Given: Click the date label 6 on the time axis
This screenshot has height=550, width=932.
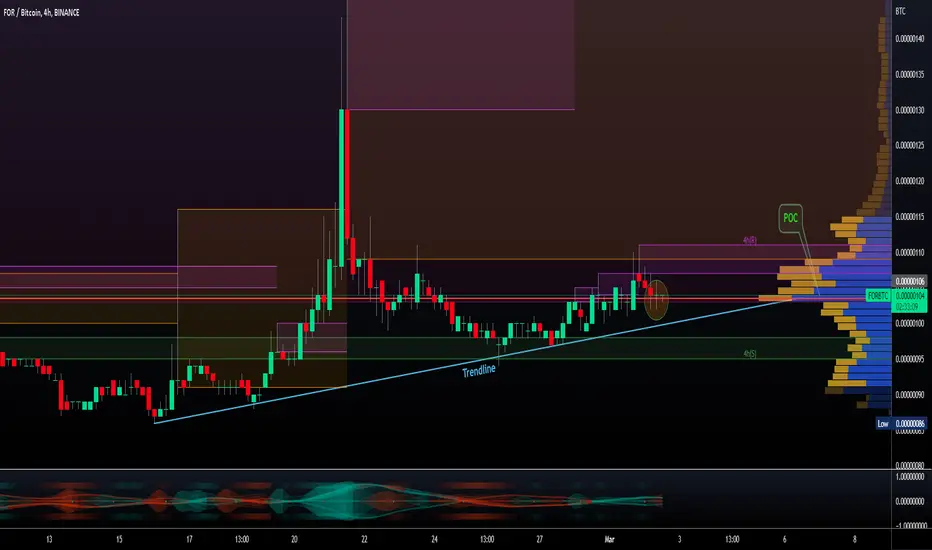Looking at the screenshot, I should pyautogui.click(x=785, y=539).
